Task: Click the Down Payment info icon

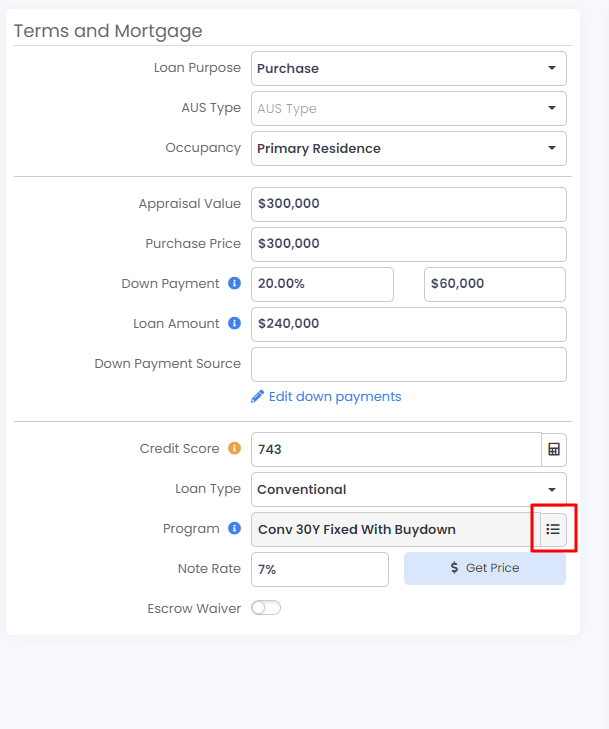Action: pyautogui.click(x=234, y=283)
